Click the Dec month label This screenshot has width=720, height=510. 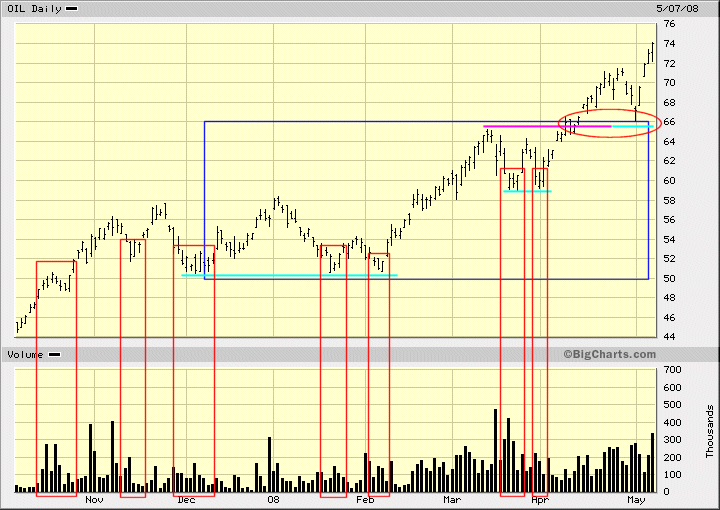(186, 499)
